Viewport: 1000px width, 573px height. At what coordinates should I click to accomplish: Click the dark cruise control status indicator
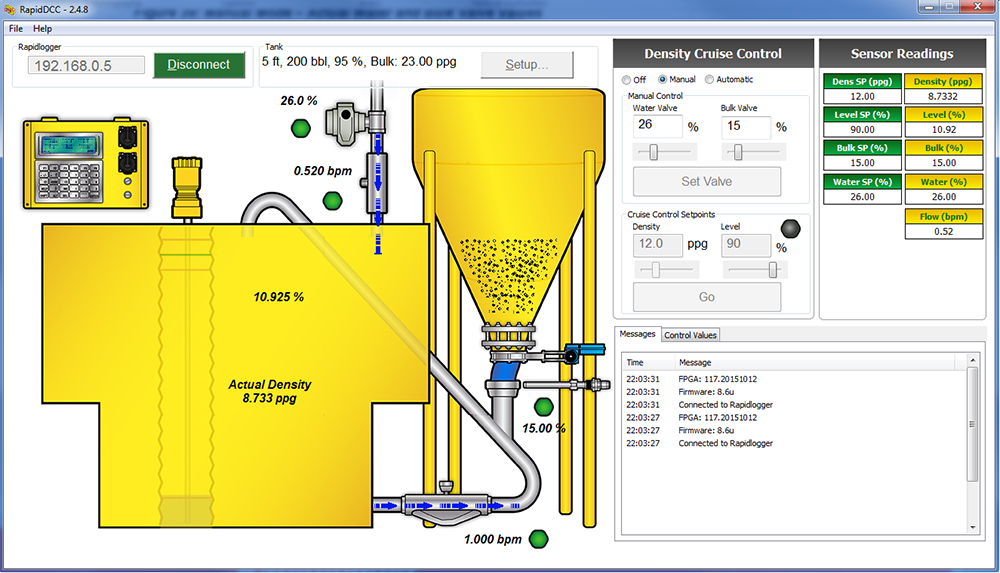(x=790, y=228)
